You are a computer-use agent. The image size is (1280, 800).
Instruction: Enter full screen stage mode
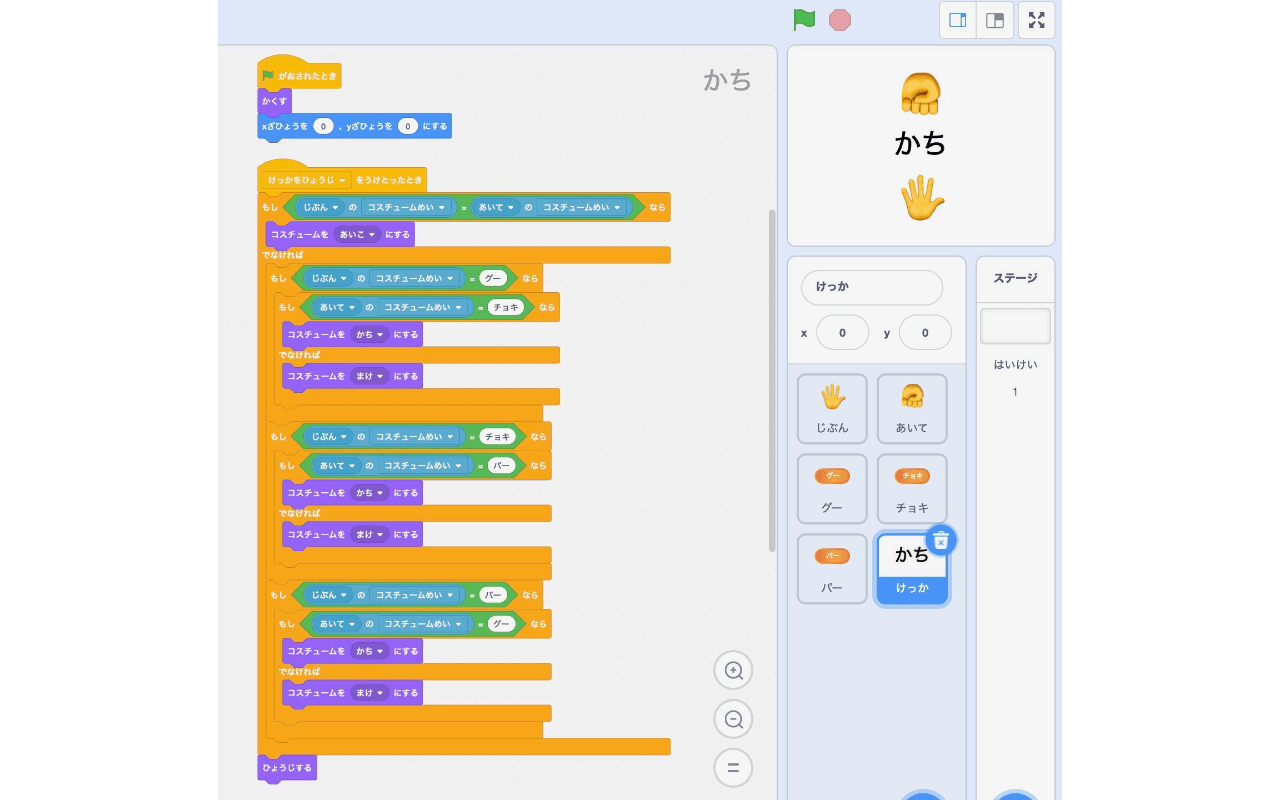pyautogui.click(x=1037, y=20)
